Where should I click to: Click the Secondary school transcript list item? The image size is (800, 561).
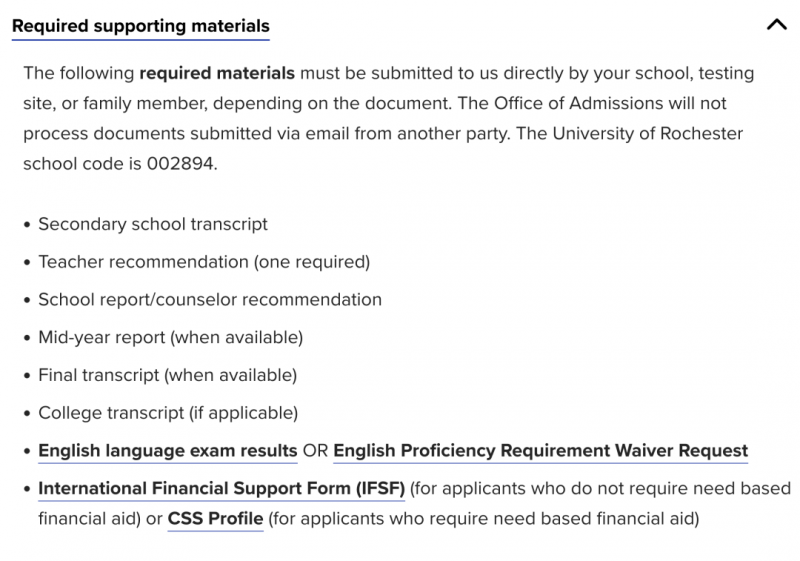[x=153, y=224]
